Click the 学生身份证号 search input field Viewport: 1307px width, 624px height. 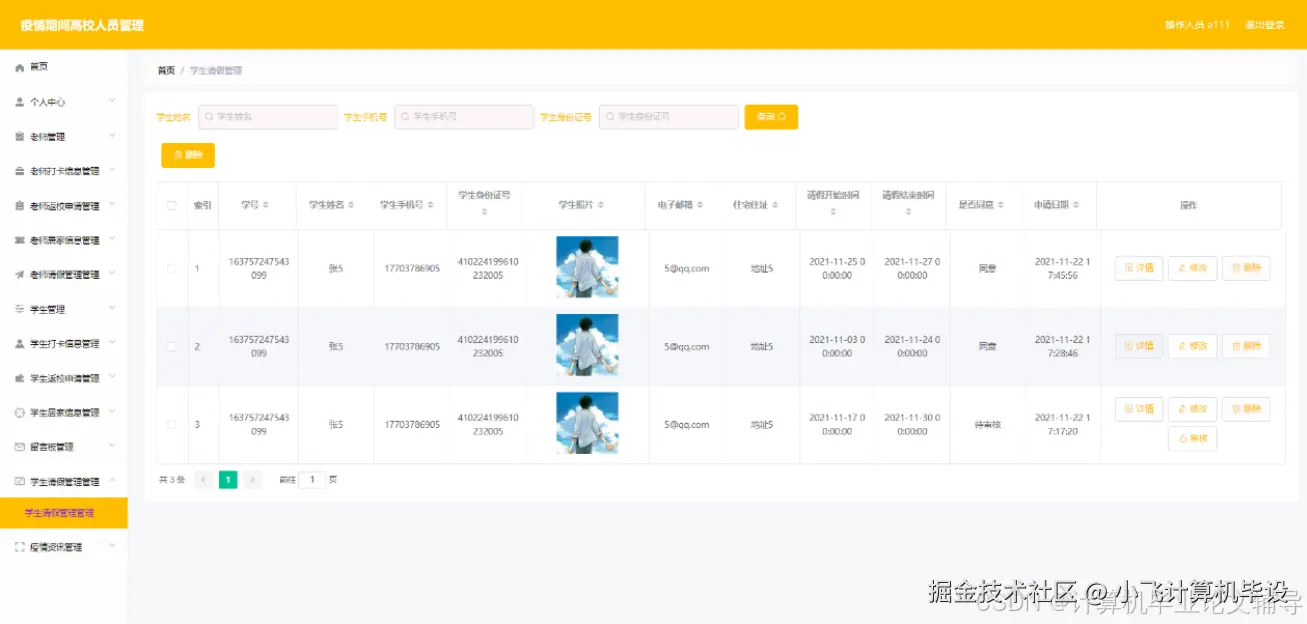[x=669, y=117]
